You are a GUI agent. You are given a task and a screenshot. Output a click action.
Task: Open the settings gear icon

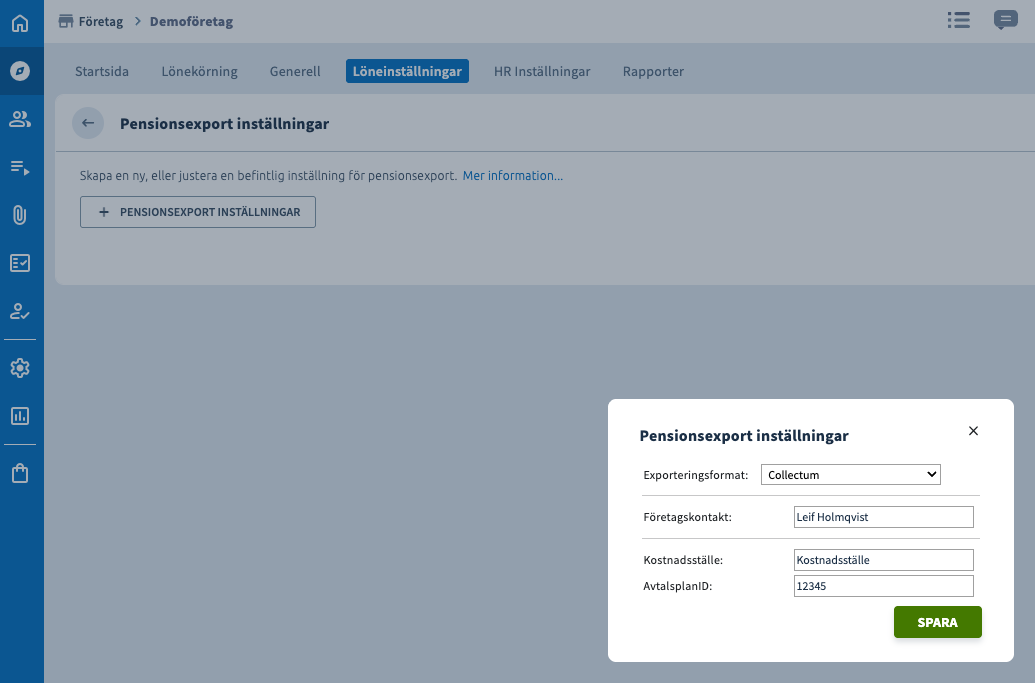point(20,368)
